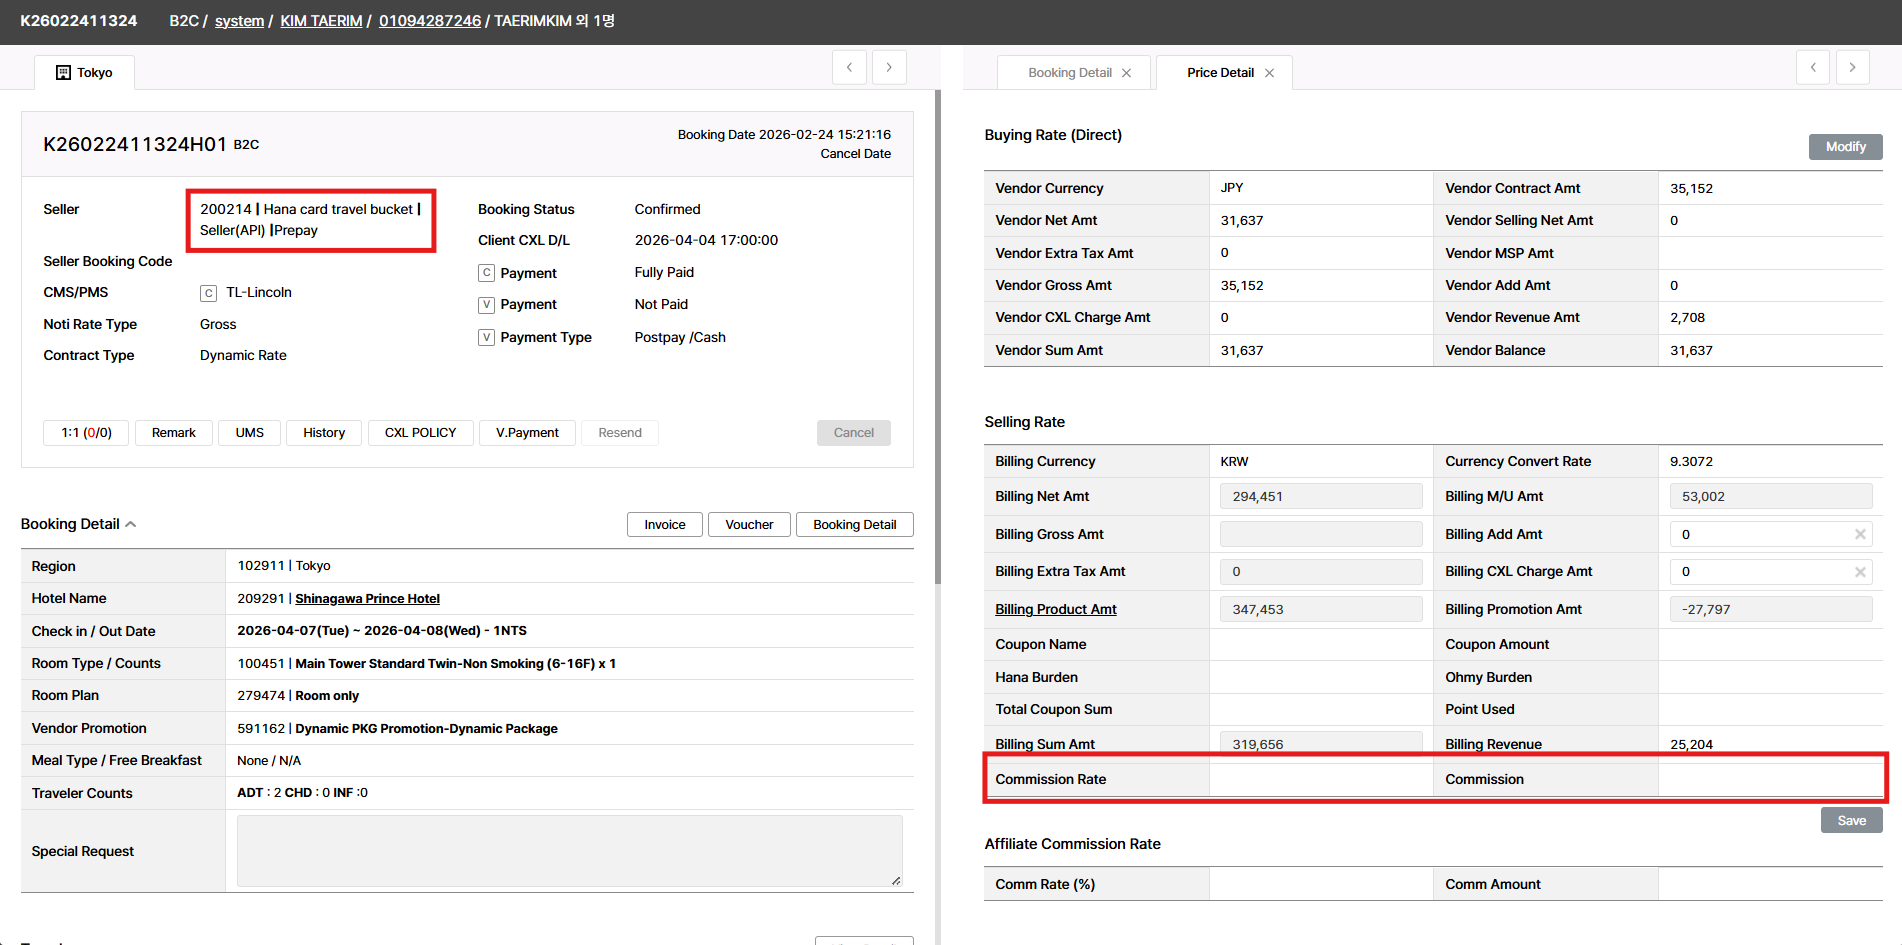Click the left panel vertical scrollbar
This screenshot has height=945, width=1902.
[x=937, y=340]
